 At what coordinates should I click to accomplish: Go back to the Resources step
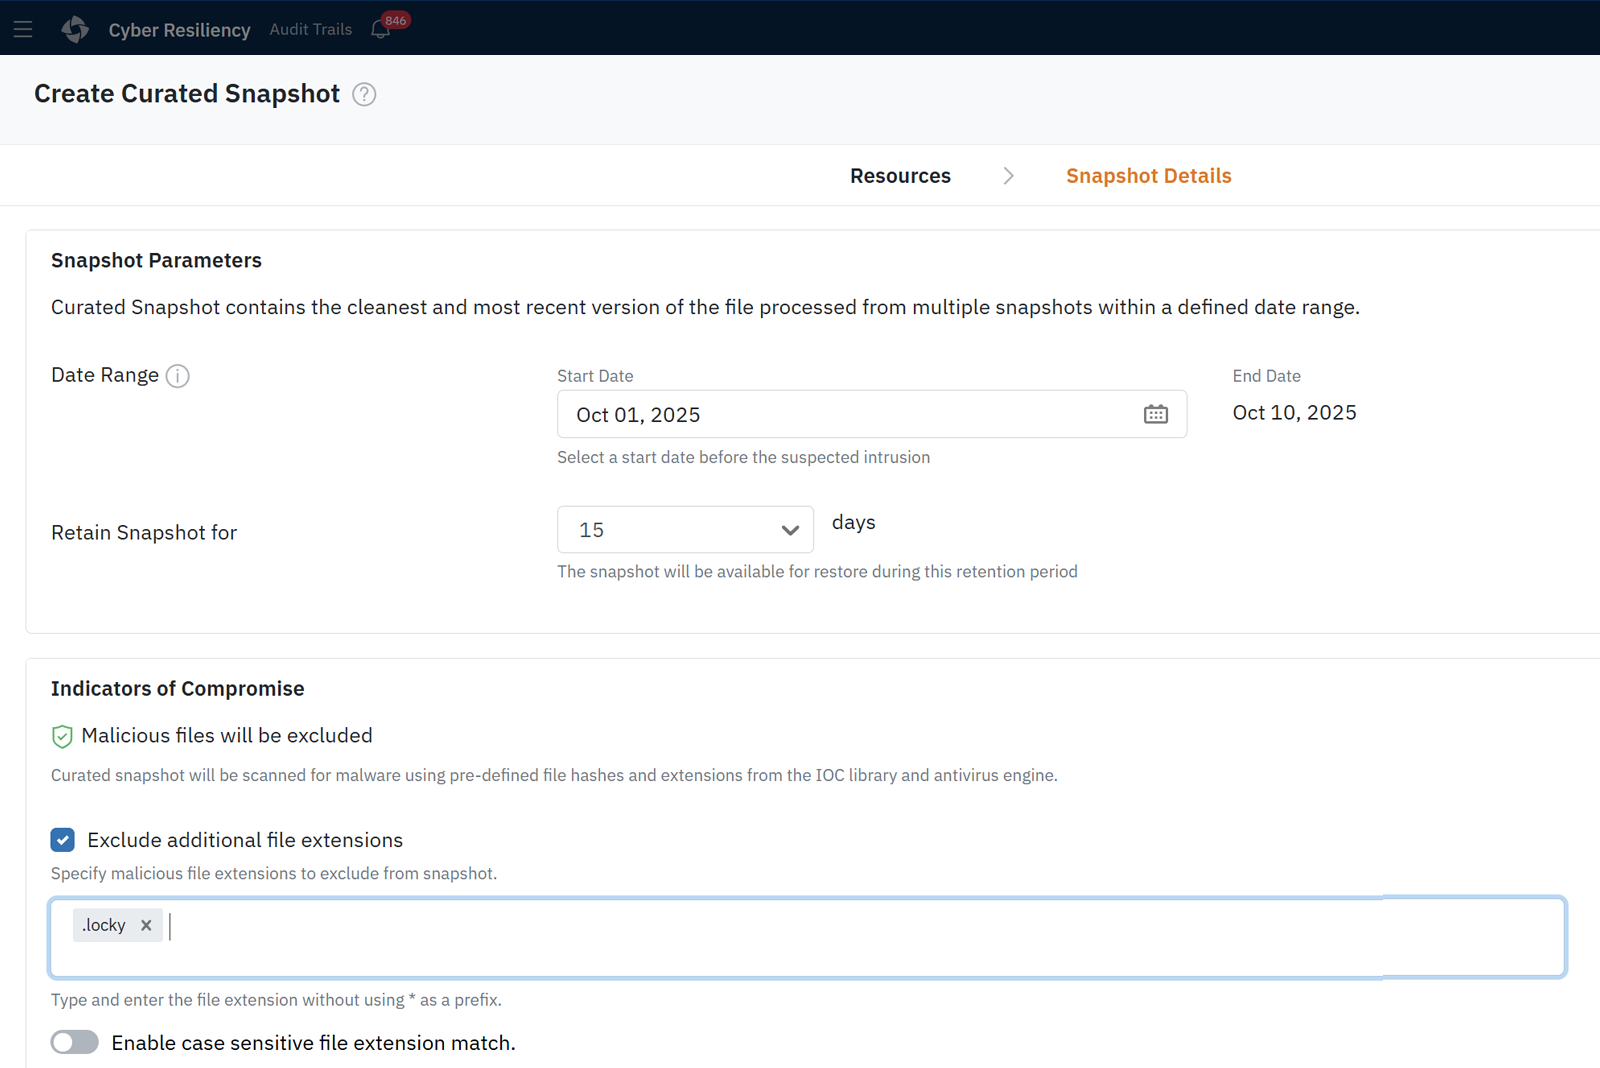(900, 176)
